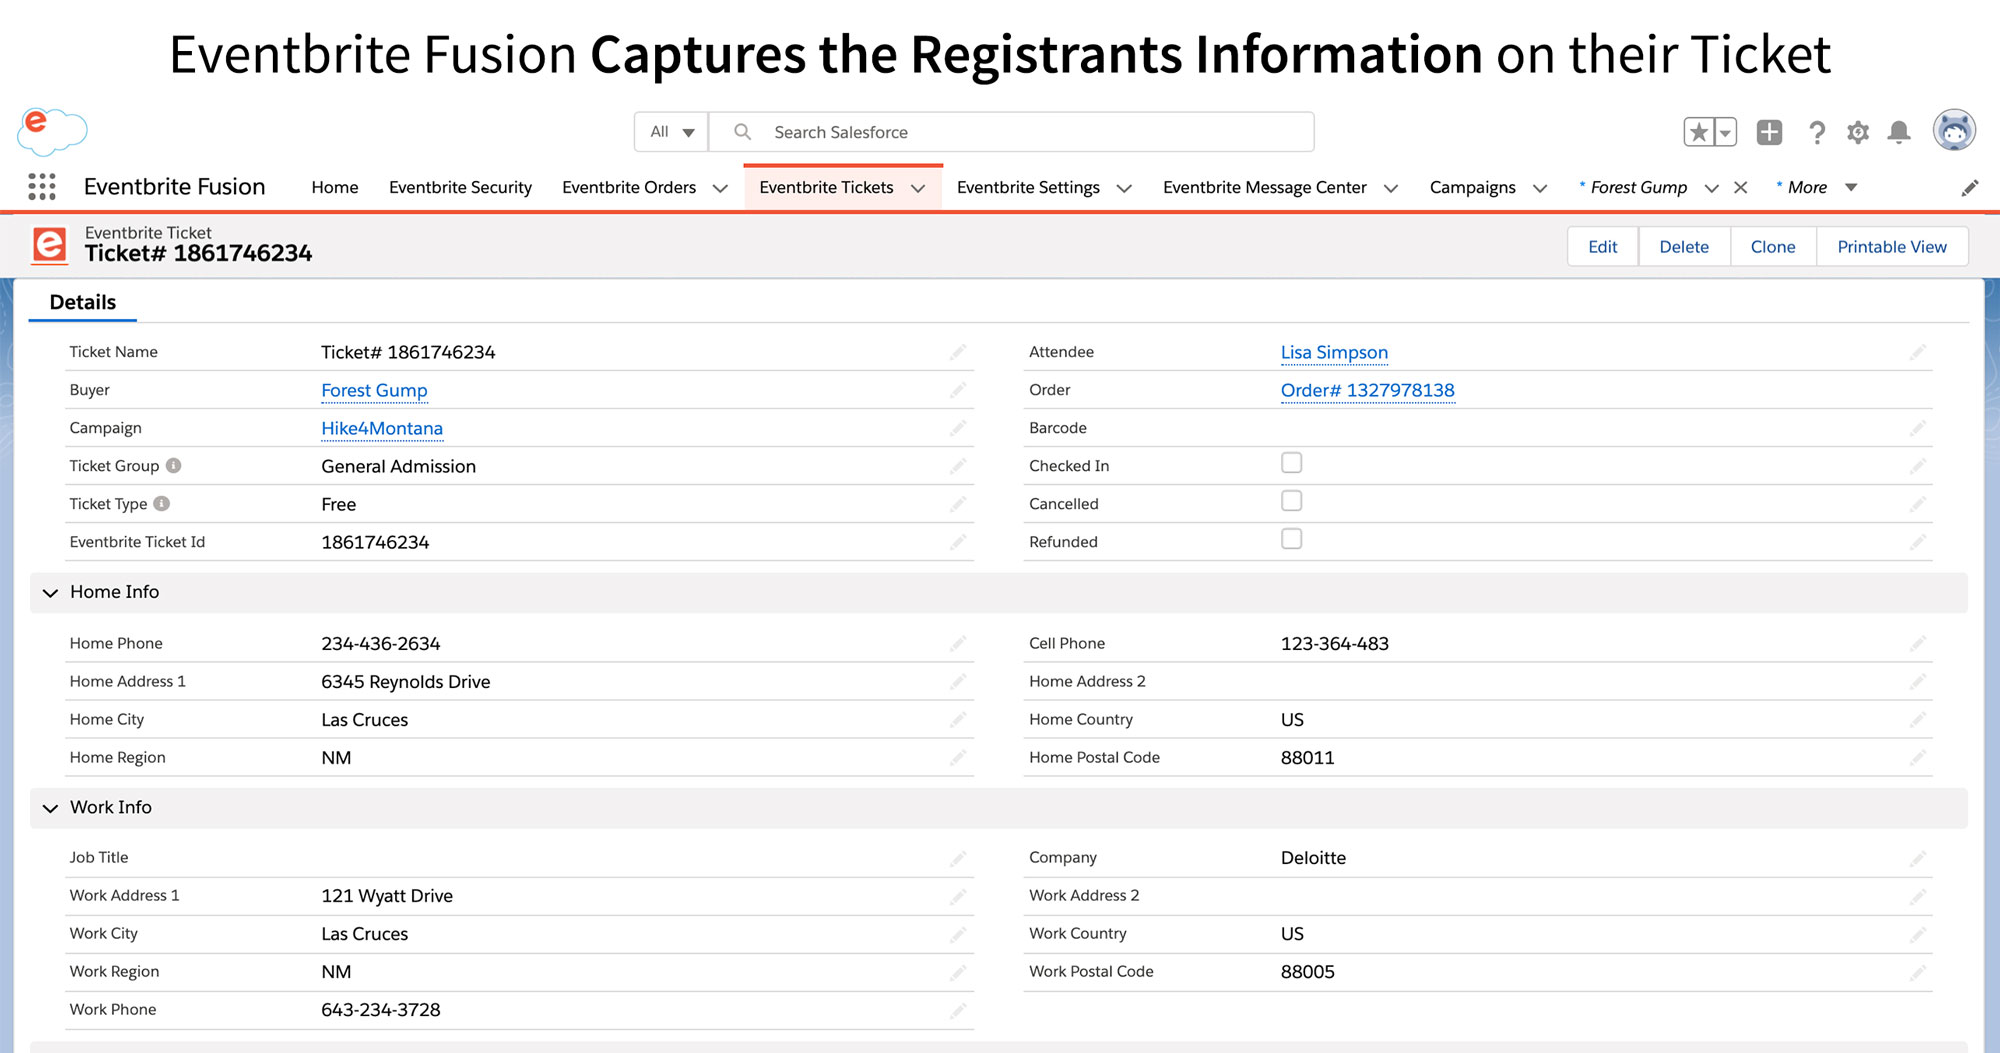The height and width of the screenshot is (1053, 2000).
Task: Open the Lisa Simpson attendee record
Action: tap(1335, 352)
